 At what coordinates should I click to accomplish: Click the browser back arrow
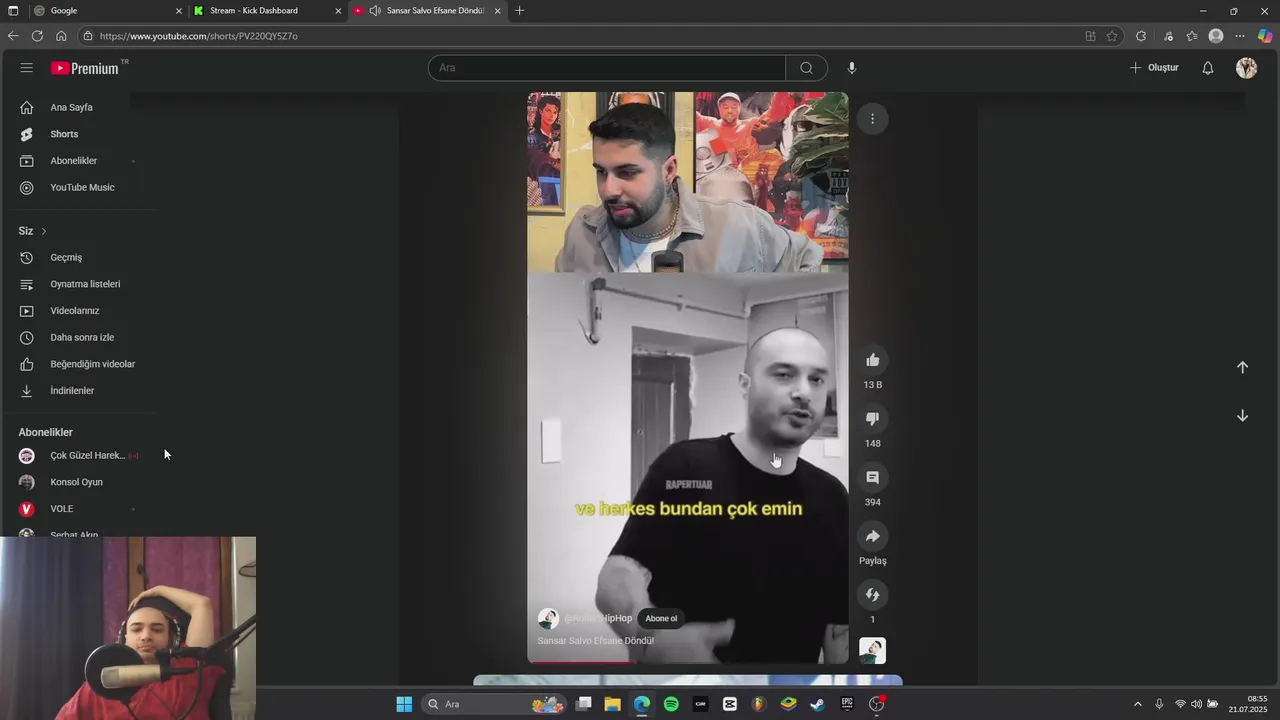click(13, 36)
